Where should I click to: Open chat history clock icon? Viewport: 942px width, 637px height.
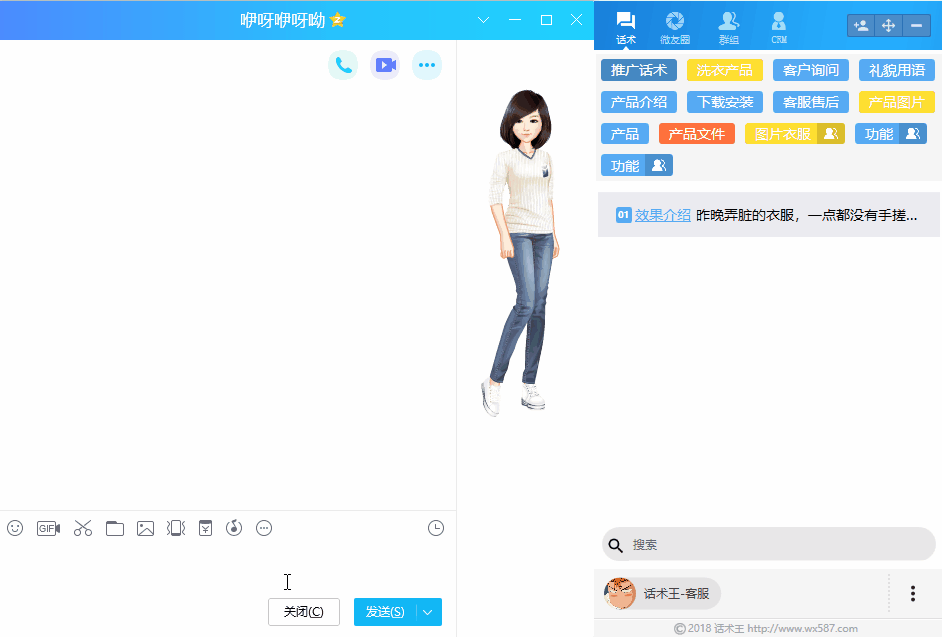pyautogui.click(x=436, y=528)
